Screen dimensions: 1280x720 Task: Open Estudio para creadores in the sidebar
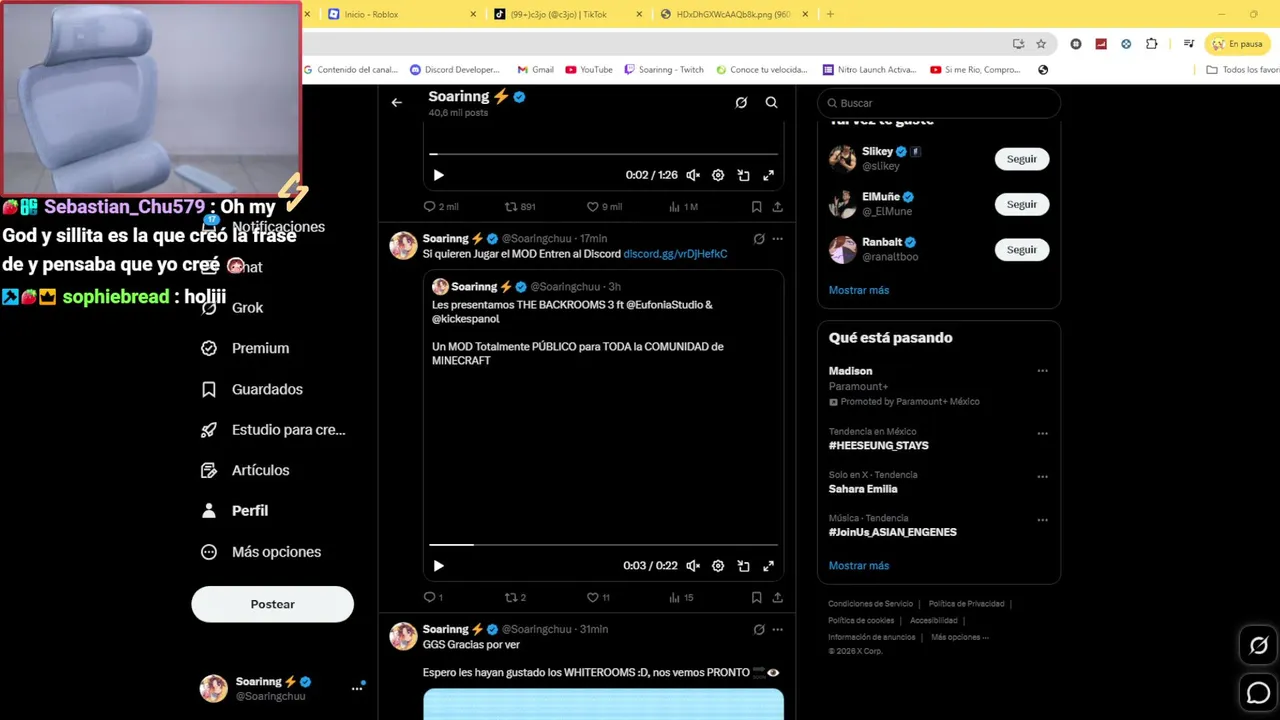click(274, 430)
